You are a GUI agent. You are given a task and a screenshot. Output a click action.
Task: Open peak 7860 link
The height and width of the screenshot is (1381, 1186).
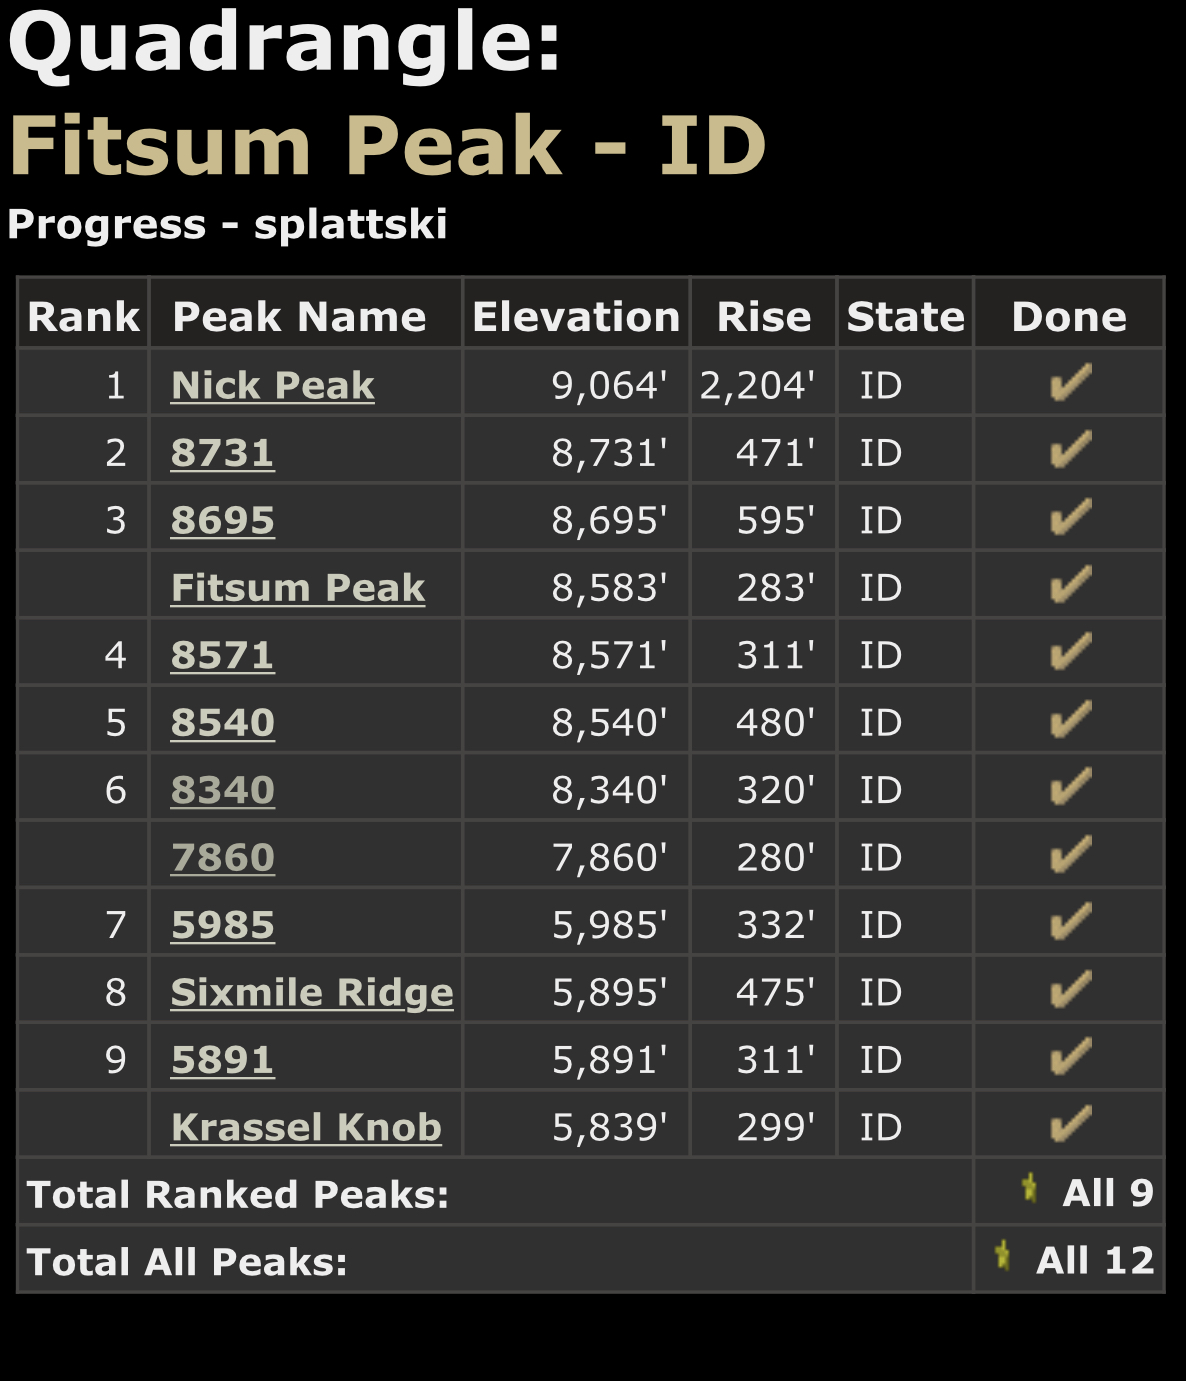click(222, 857)
